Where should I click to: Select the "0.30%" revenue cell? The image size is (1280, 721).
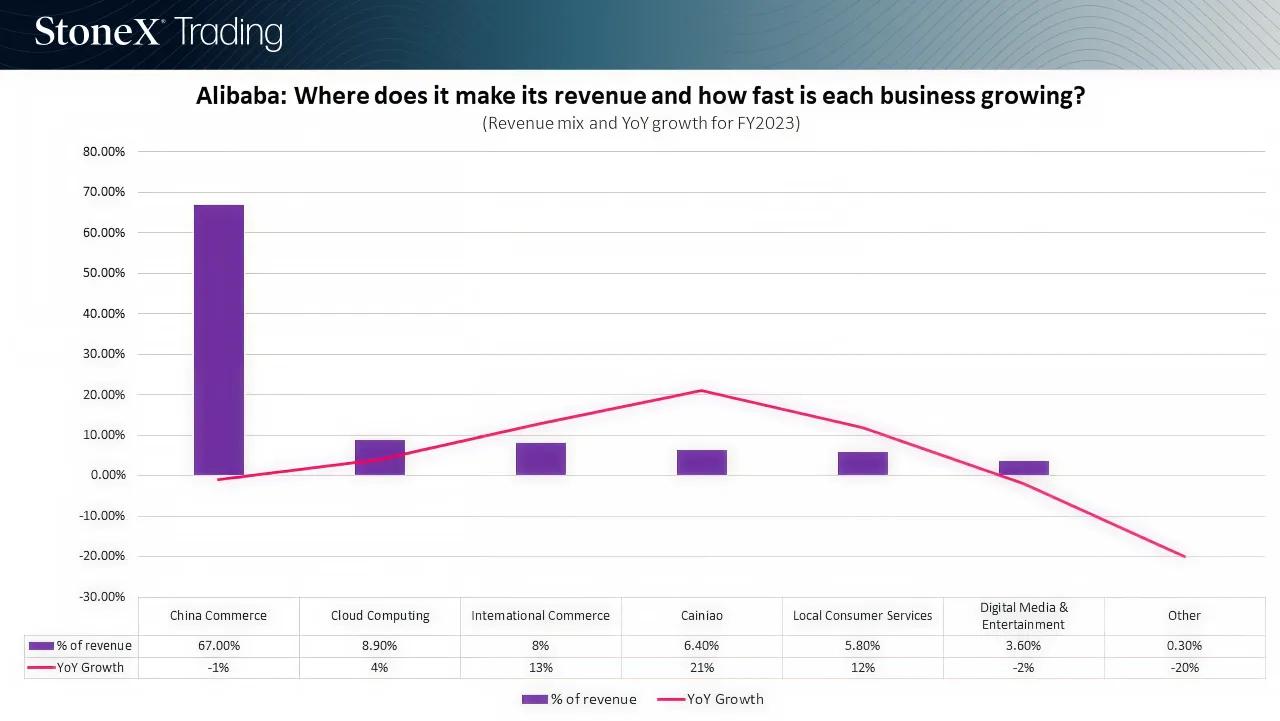point(1185,646)
